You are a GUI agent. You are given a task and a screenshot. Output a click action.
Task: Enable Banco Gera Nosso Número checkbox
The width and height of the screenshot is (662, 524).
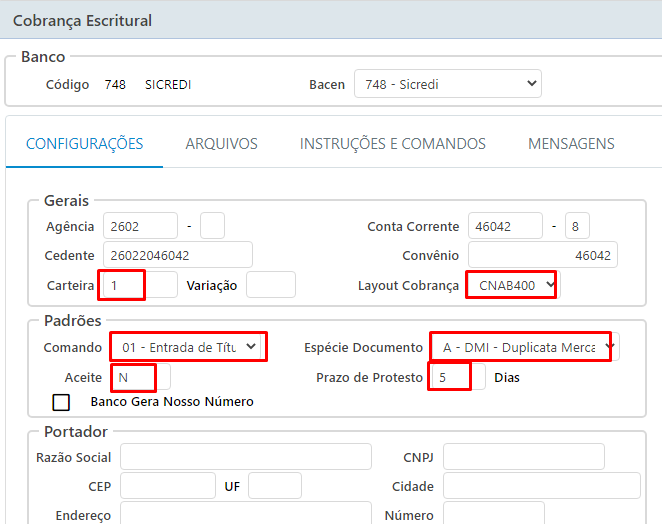(x=61, y=402)
